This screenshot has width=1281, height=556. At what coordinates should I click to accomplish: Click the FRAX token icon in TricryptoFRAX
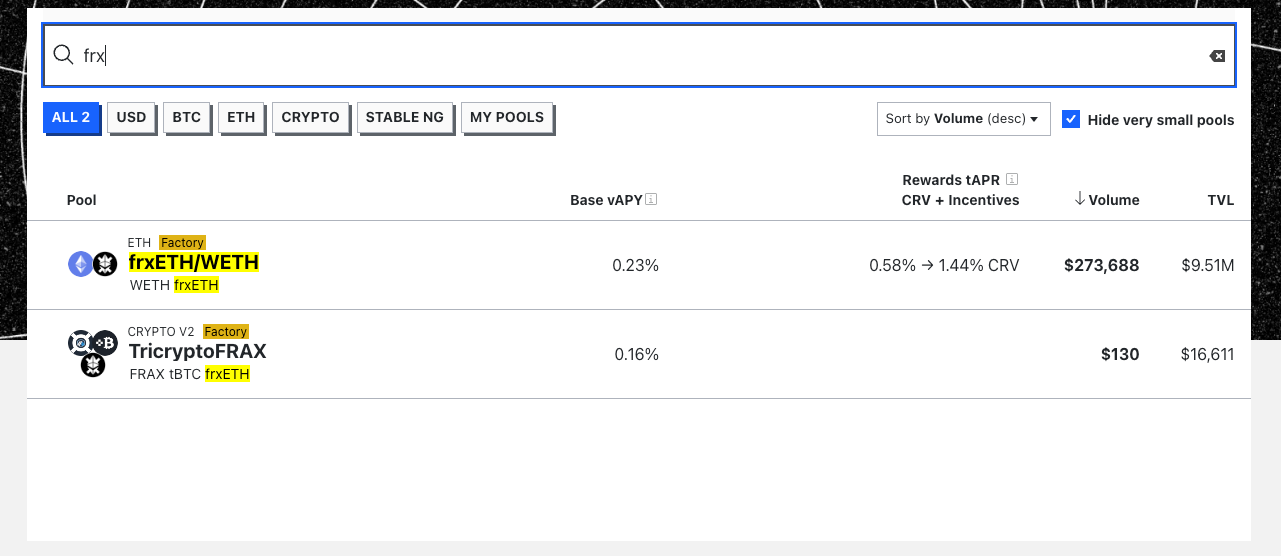point(80,343)
